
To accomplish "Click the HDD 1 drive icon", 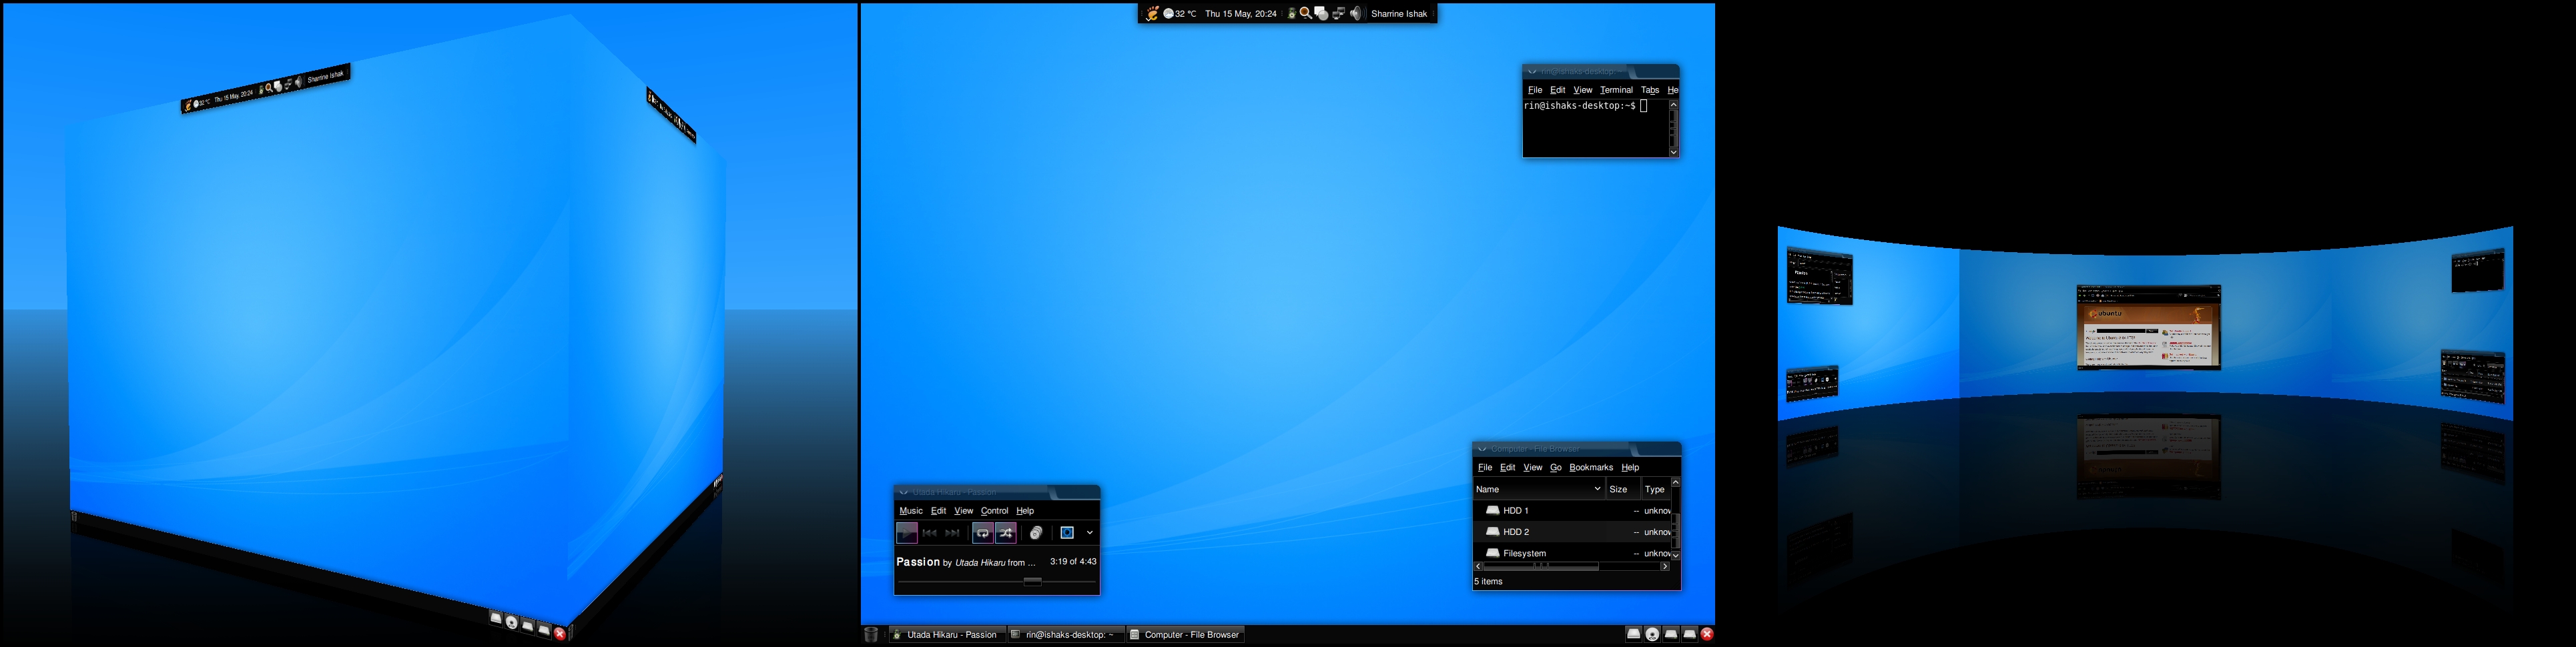I will pos(1492,510).
